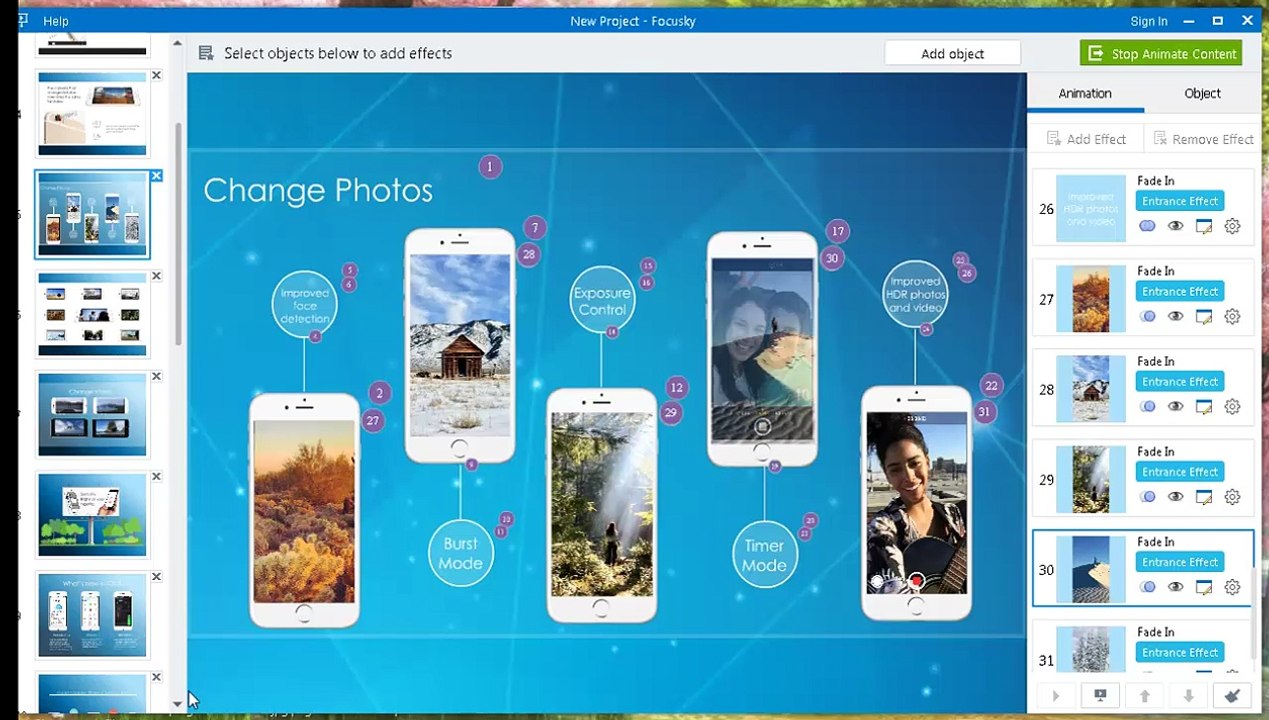Select the photo grid slide thumbnail
Screen dimensions: 1269x720
92,314
